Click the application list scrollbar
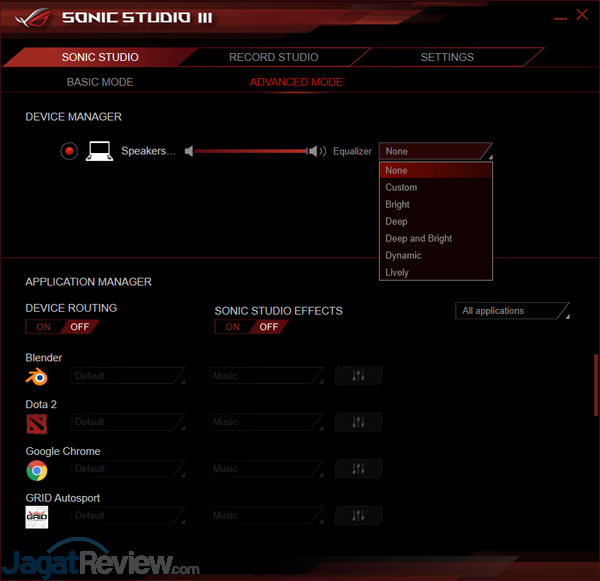 (x=596, y=385)
